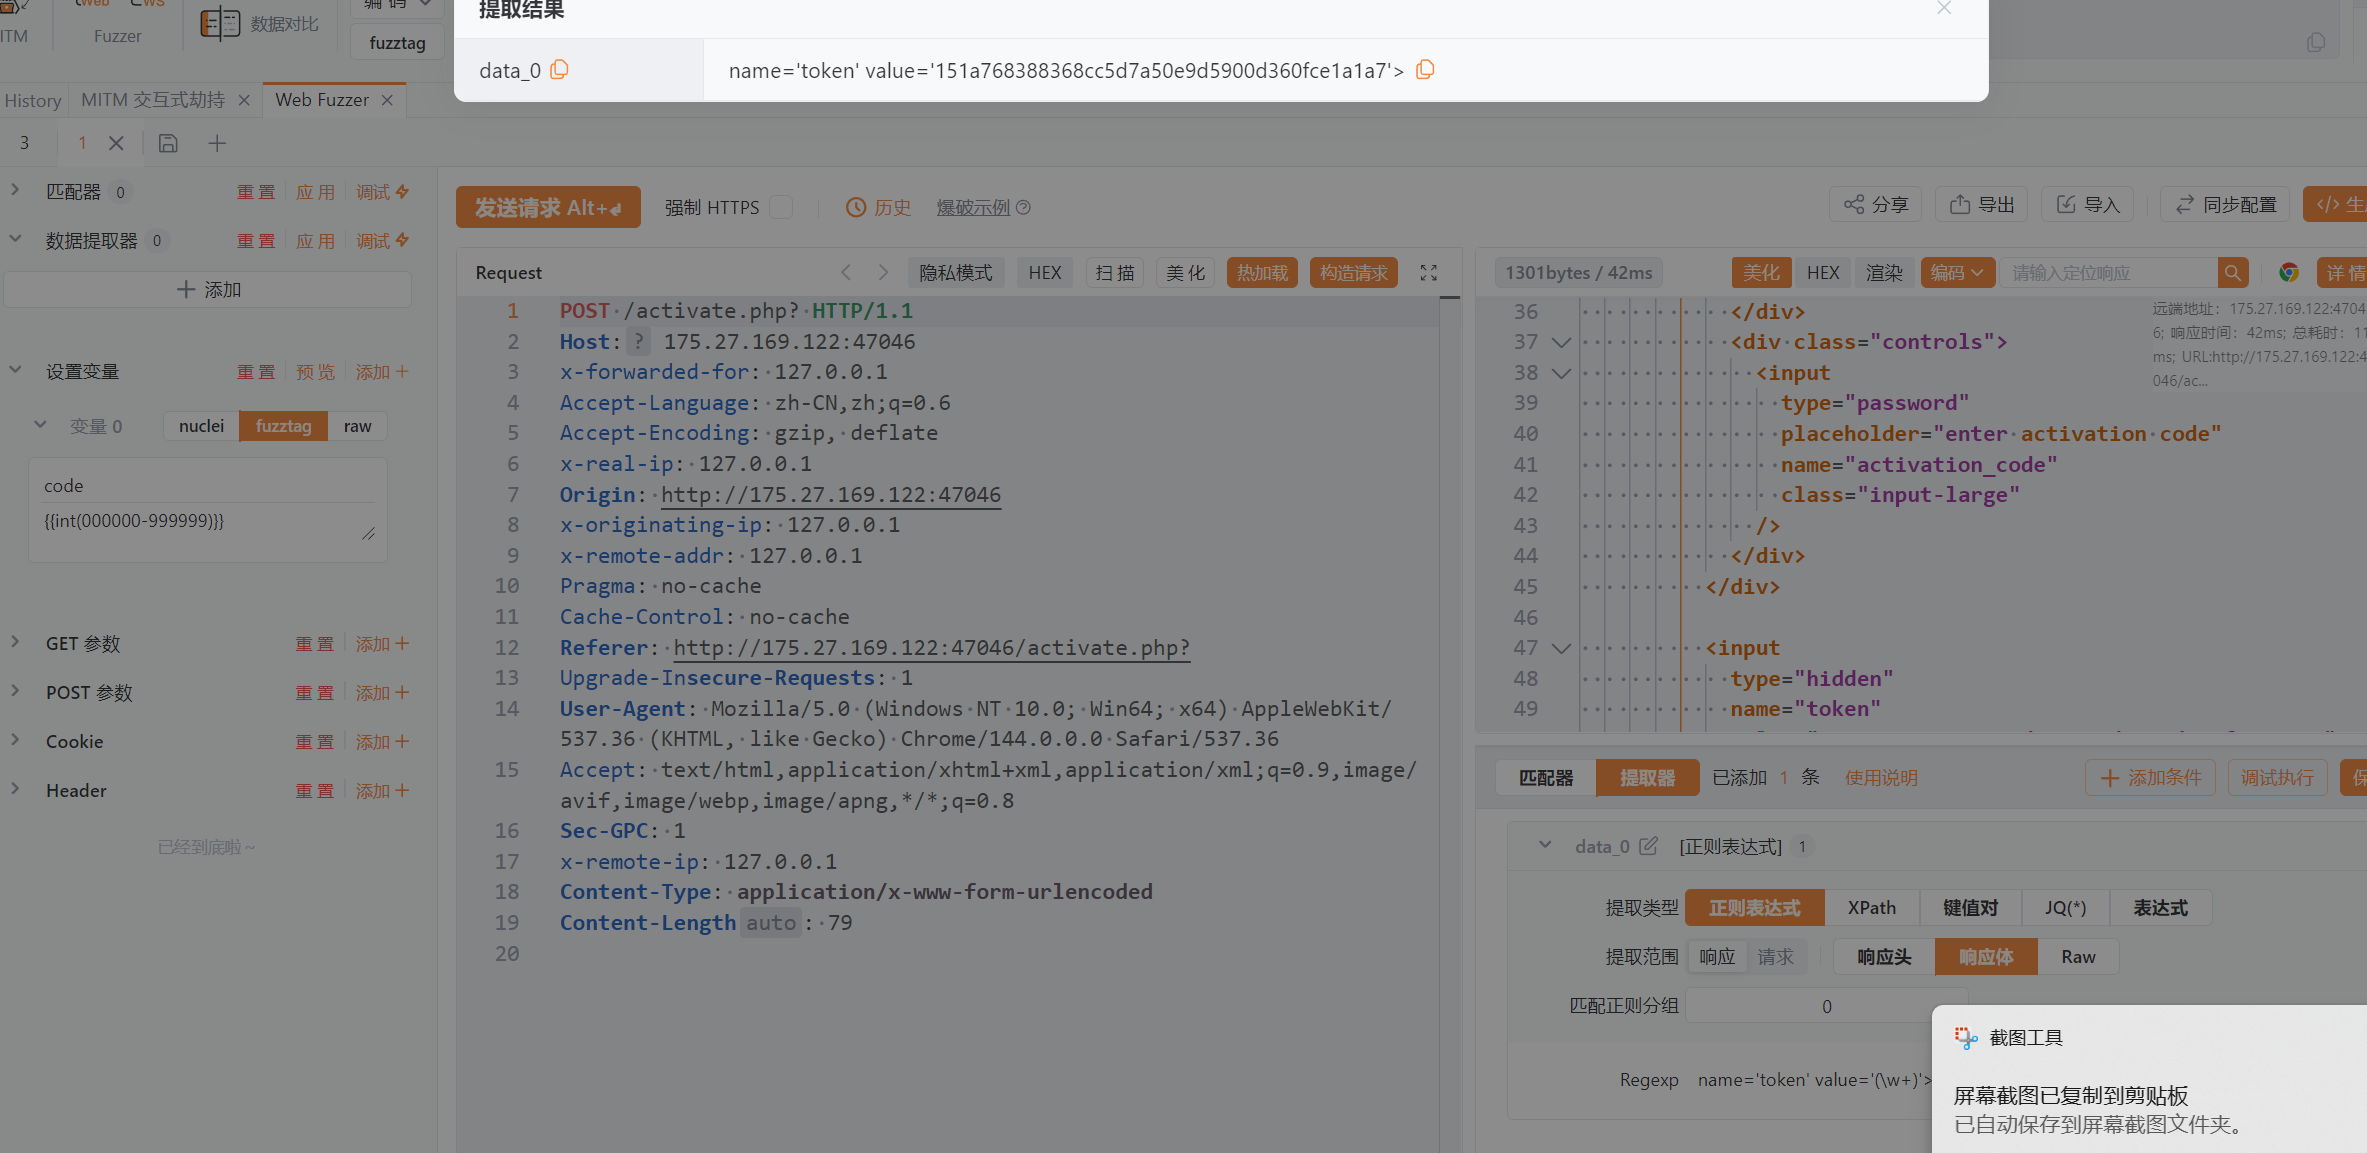Copy the data_0 extraction name icon
Image resolution: width=2367 pixels, height=1153 pixels.
(x=560, y=70)
